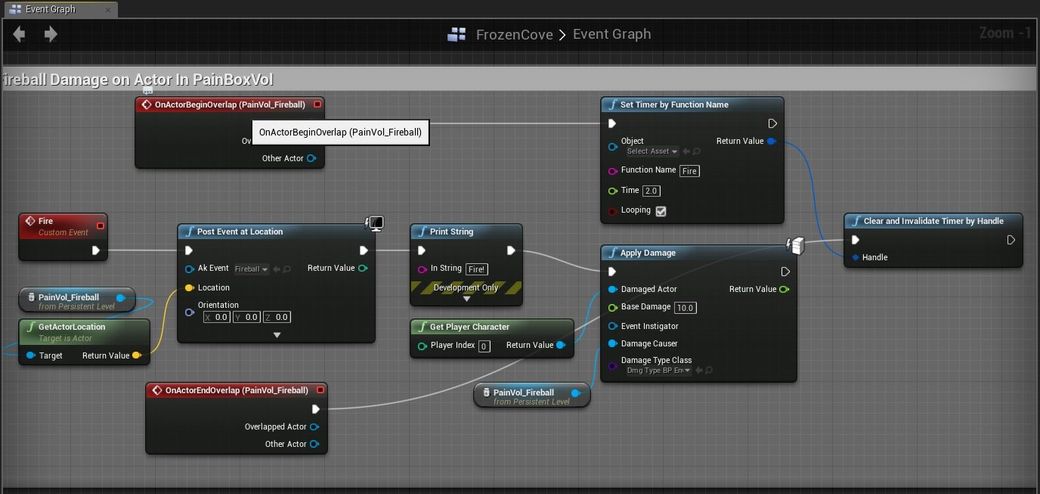The width and height of the screenshot is (1040, 494).
Task: Click the client-only monitor icon on Post Event
Action: (x=375, y=223)
